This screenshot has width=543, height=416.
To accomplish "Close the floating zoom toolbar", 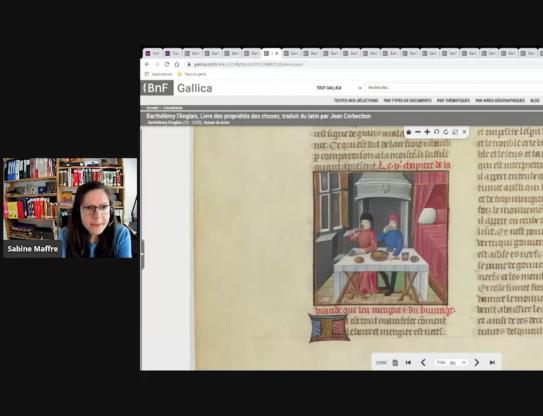I will (x=464, y=132).
